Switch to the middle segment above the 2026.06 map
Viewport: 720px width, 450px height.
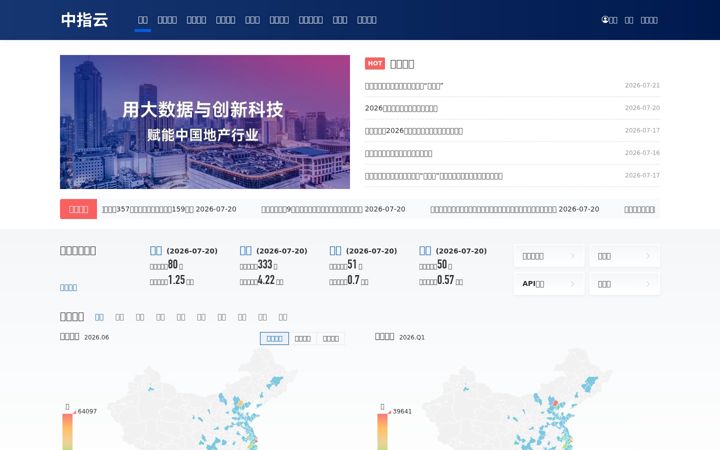[x=303, y=338]
